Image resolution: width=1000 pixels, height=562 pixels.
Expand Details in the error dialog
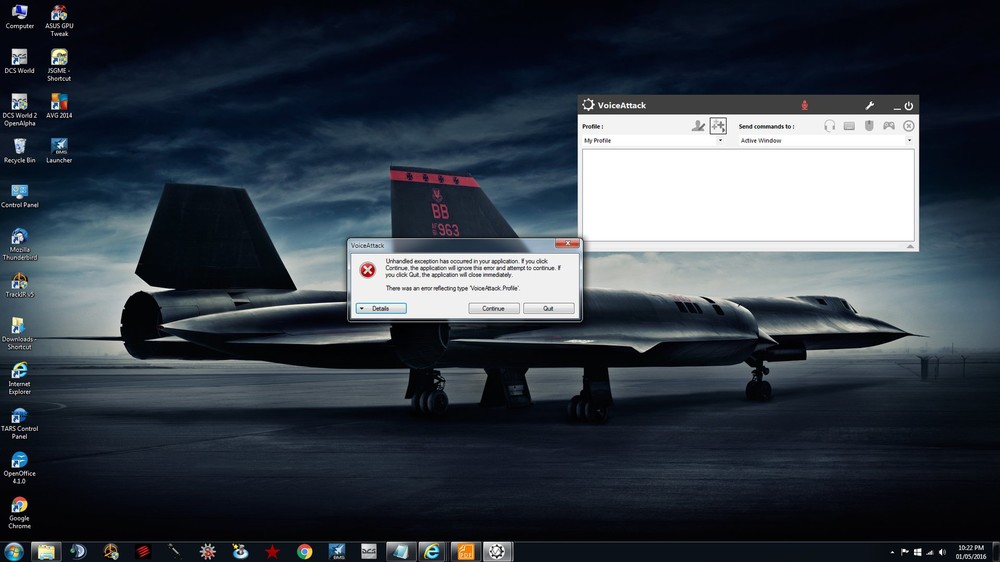point(381,308)
